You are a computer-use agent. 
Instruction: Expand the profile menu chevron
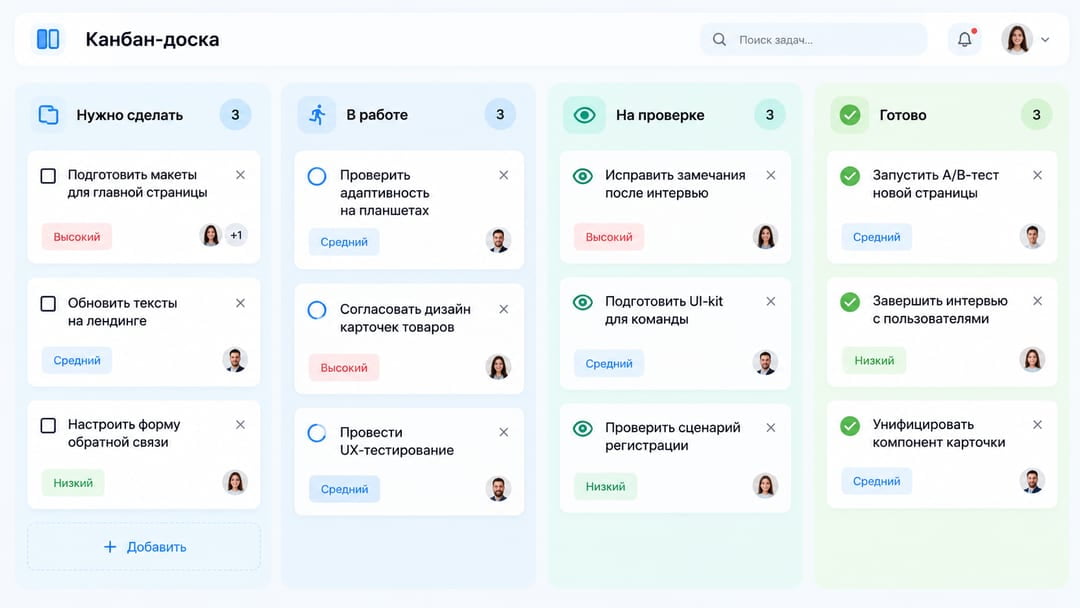(1045, 40)
